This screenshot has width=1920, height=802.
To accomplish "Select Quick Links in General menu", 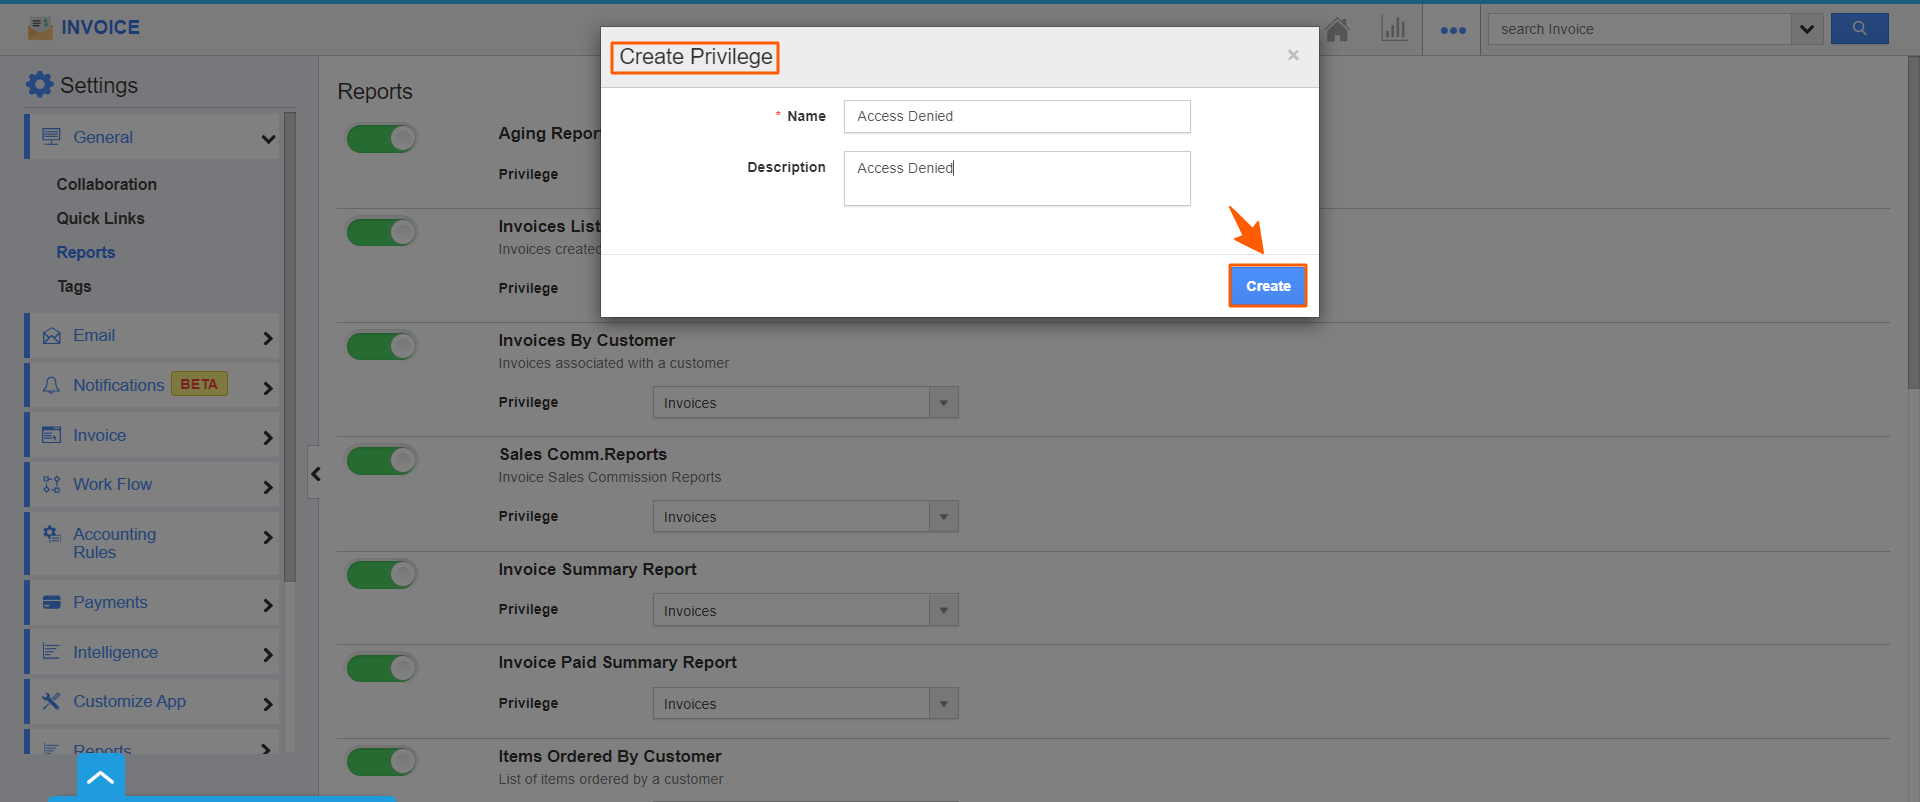I will 101,218.
